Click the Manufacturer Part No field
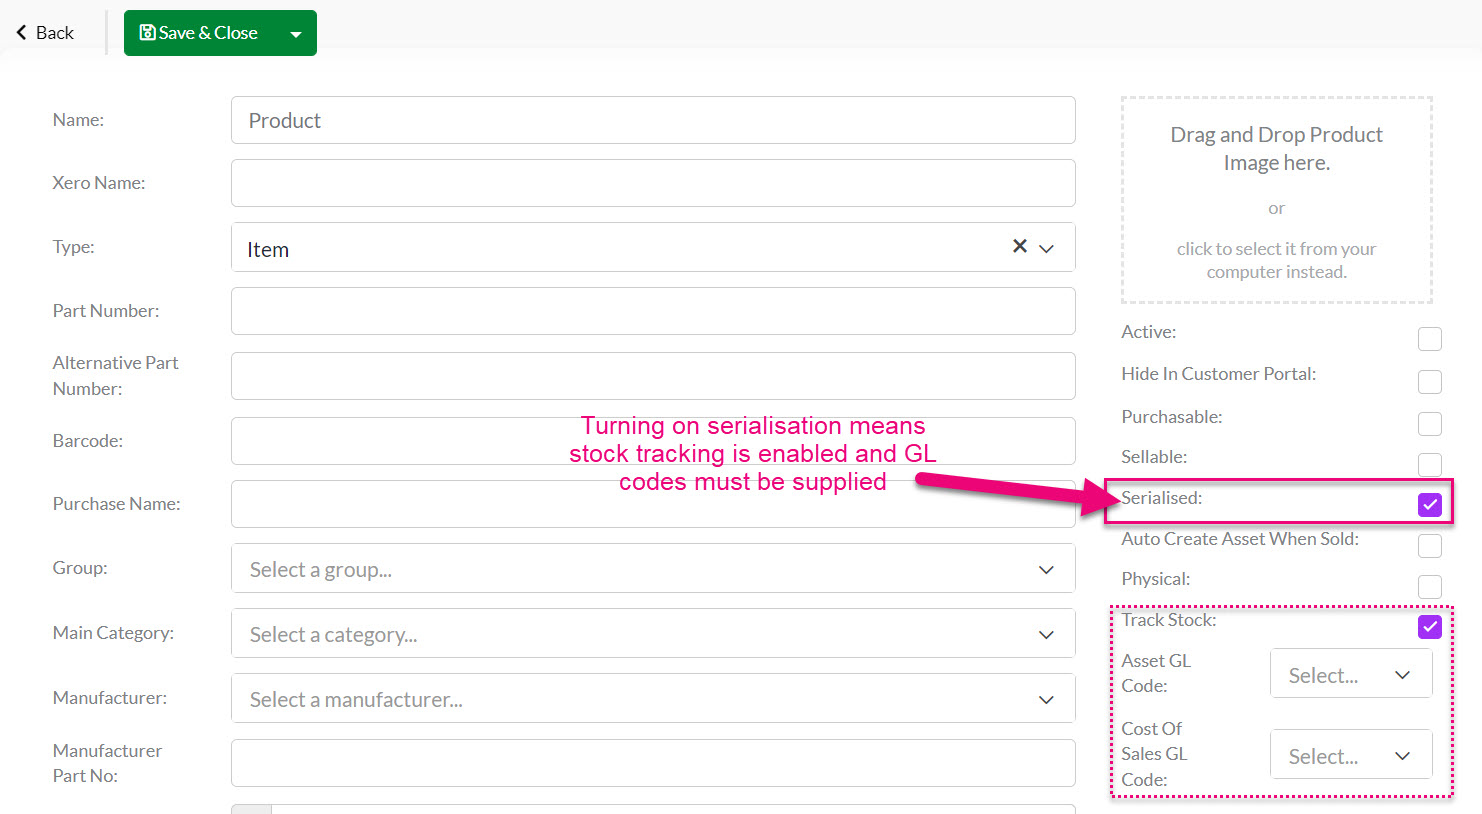Image resolution: width=1482 pixels, height=814 pixels. (653, 763)
